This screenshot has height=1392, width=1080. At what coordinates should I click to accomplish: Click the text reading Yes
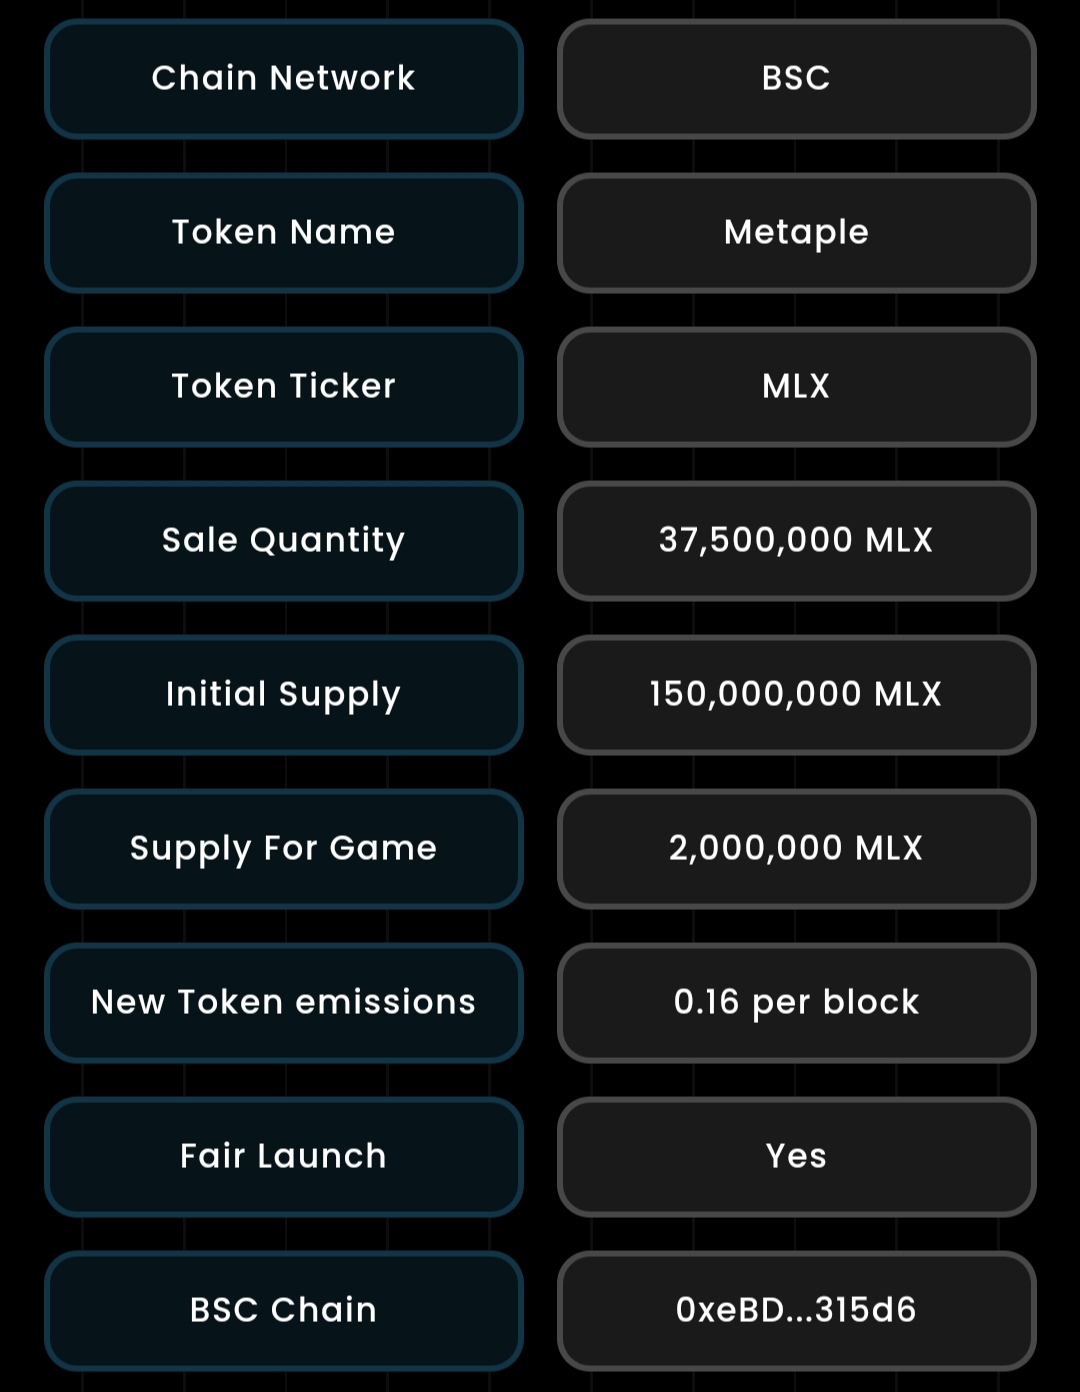(796, 1157)
